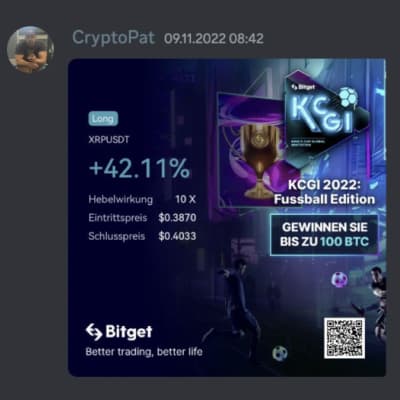Click CryptoPat's profile avatar

click(x=31, y=49)
